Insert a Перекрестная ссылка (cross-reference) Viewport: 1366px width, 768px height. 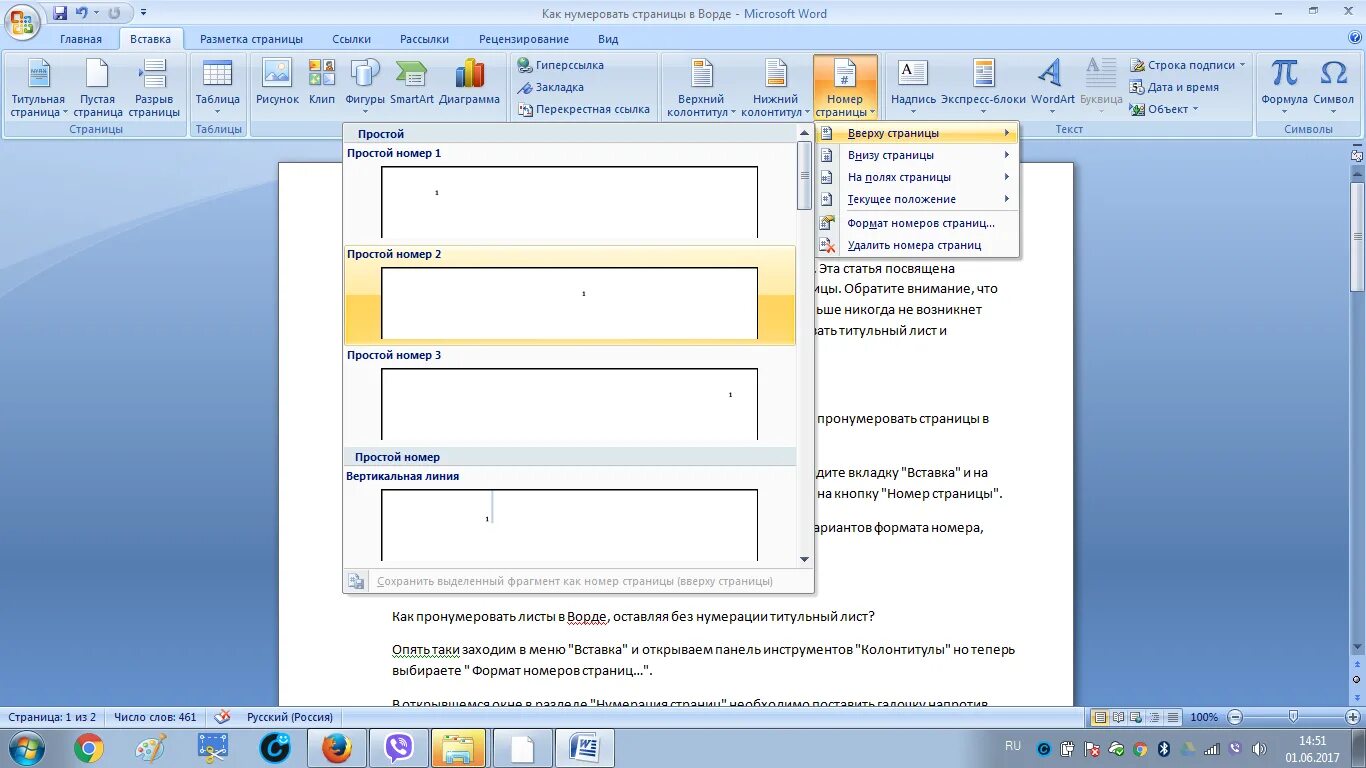point(584,109)
